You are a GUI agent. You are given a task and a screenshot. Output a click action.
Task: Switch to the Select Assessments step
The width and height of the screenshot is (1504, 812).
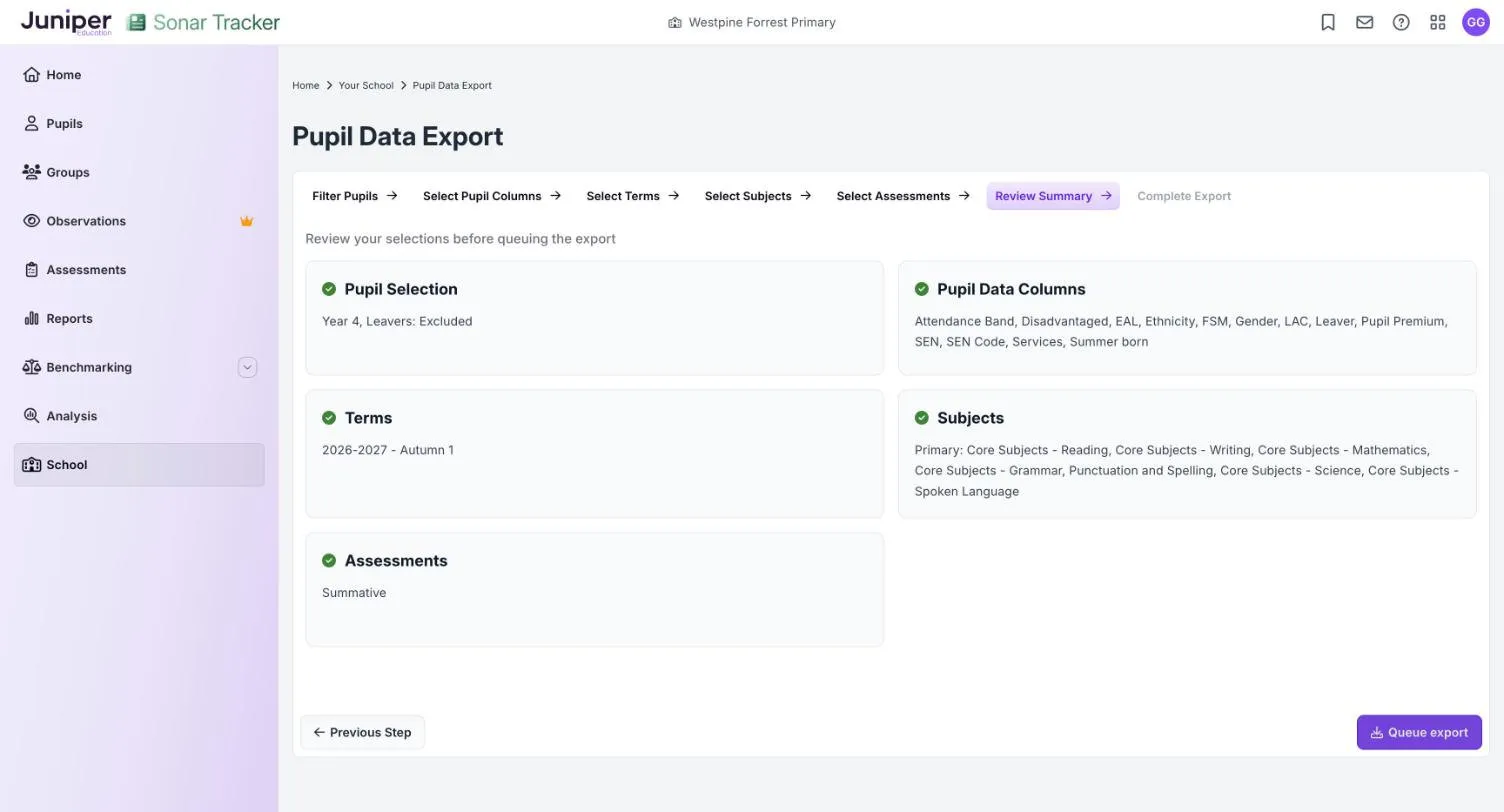tap(903, 196)
